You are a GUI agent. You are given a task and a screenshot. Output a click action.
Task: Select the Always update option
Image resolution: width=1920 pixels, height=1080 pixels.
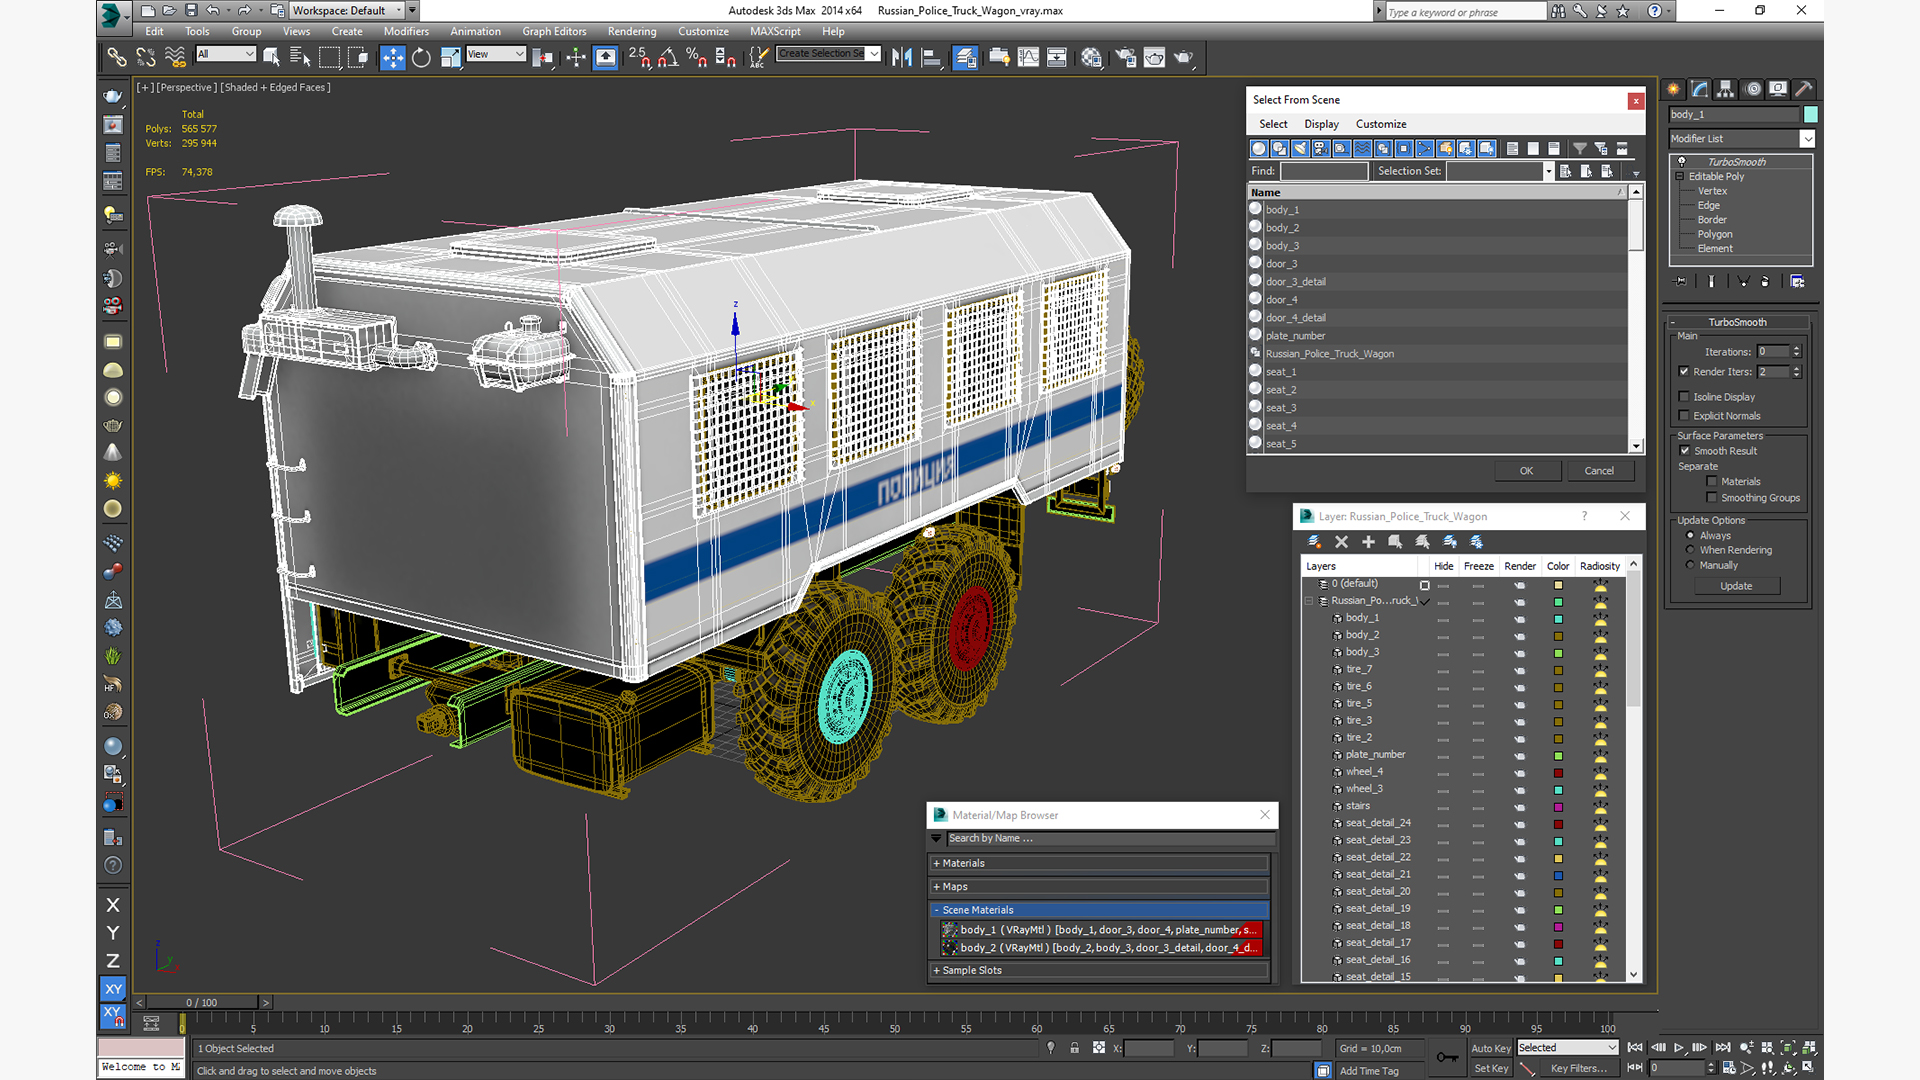pyautogui.click(x=1691, y=536)
